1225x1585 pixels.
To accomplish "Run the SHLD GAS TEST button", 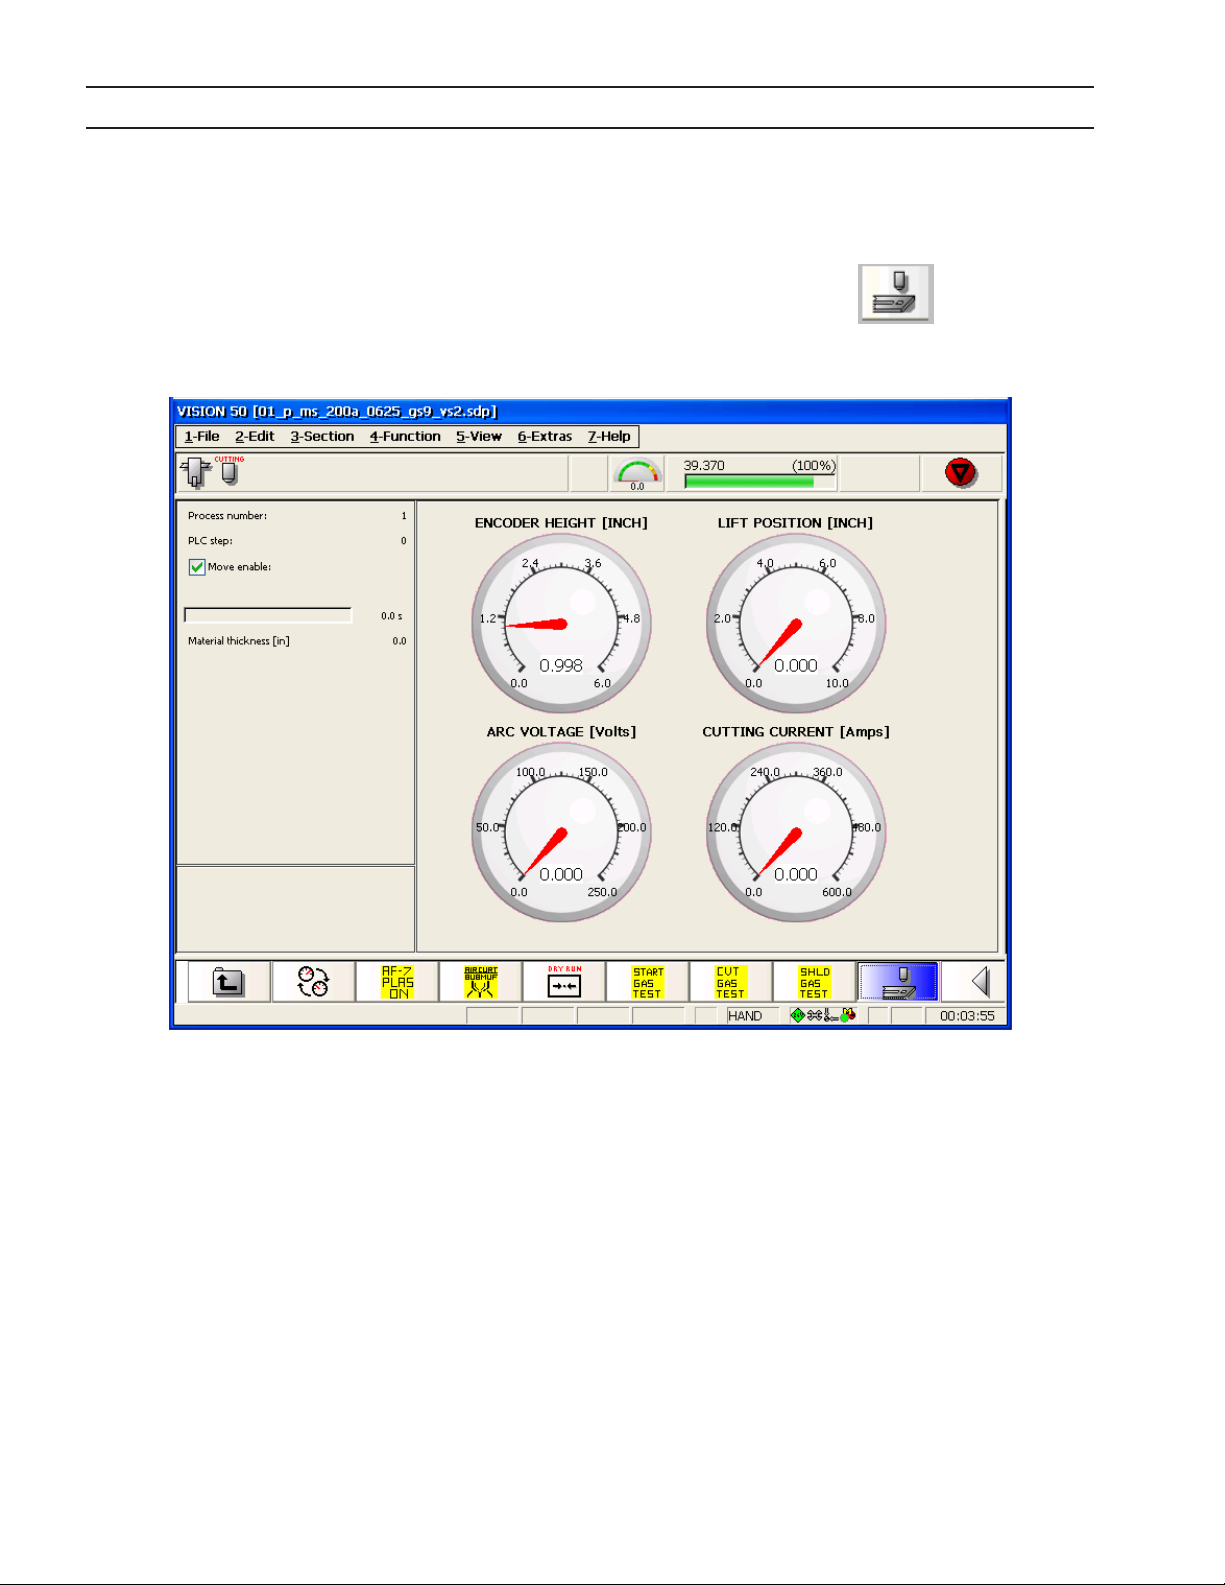I will [x=814, y=982].
